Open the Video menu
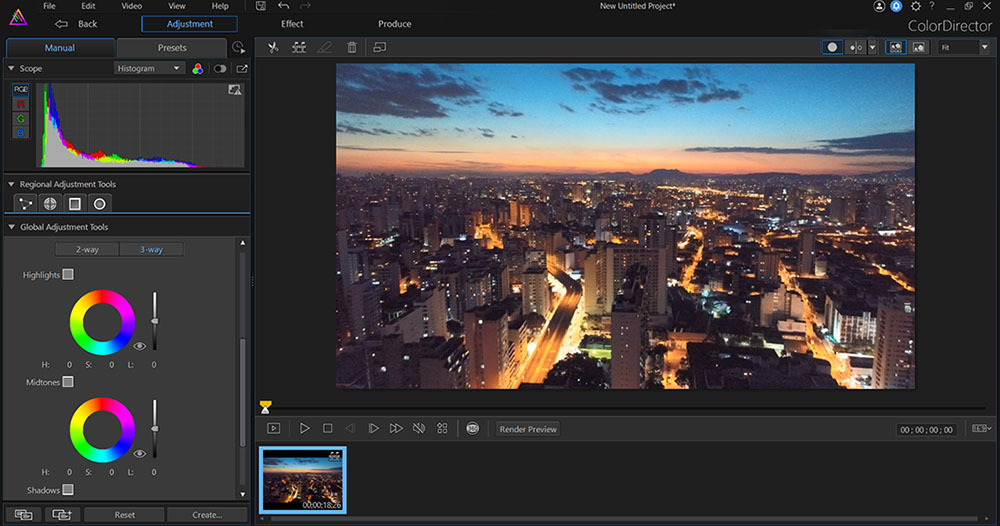This screenshot has height=526, width=1000. tap(131, 6)
